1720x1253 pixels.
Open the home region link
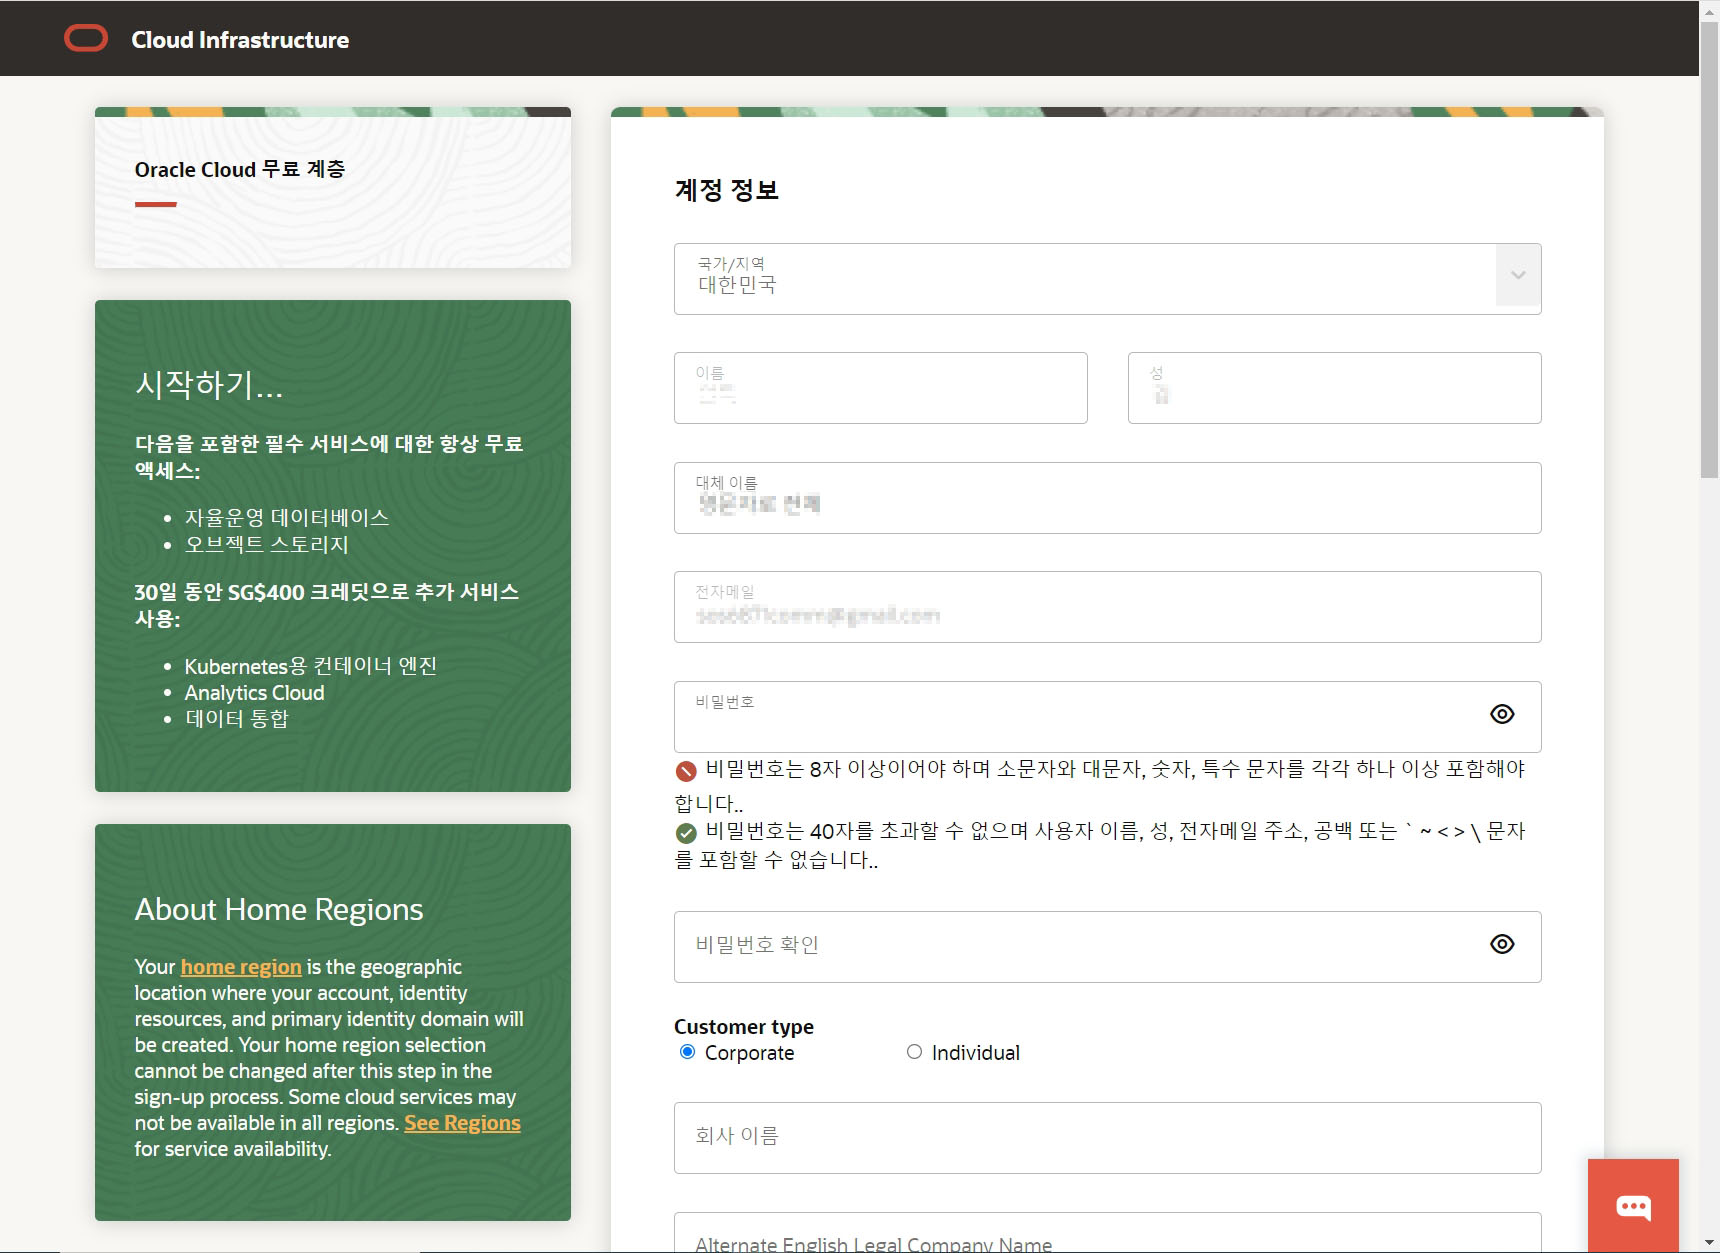pos(241,967)
